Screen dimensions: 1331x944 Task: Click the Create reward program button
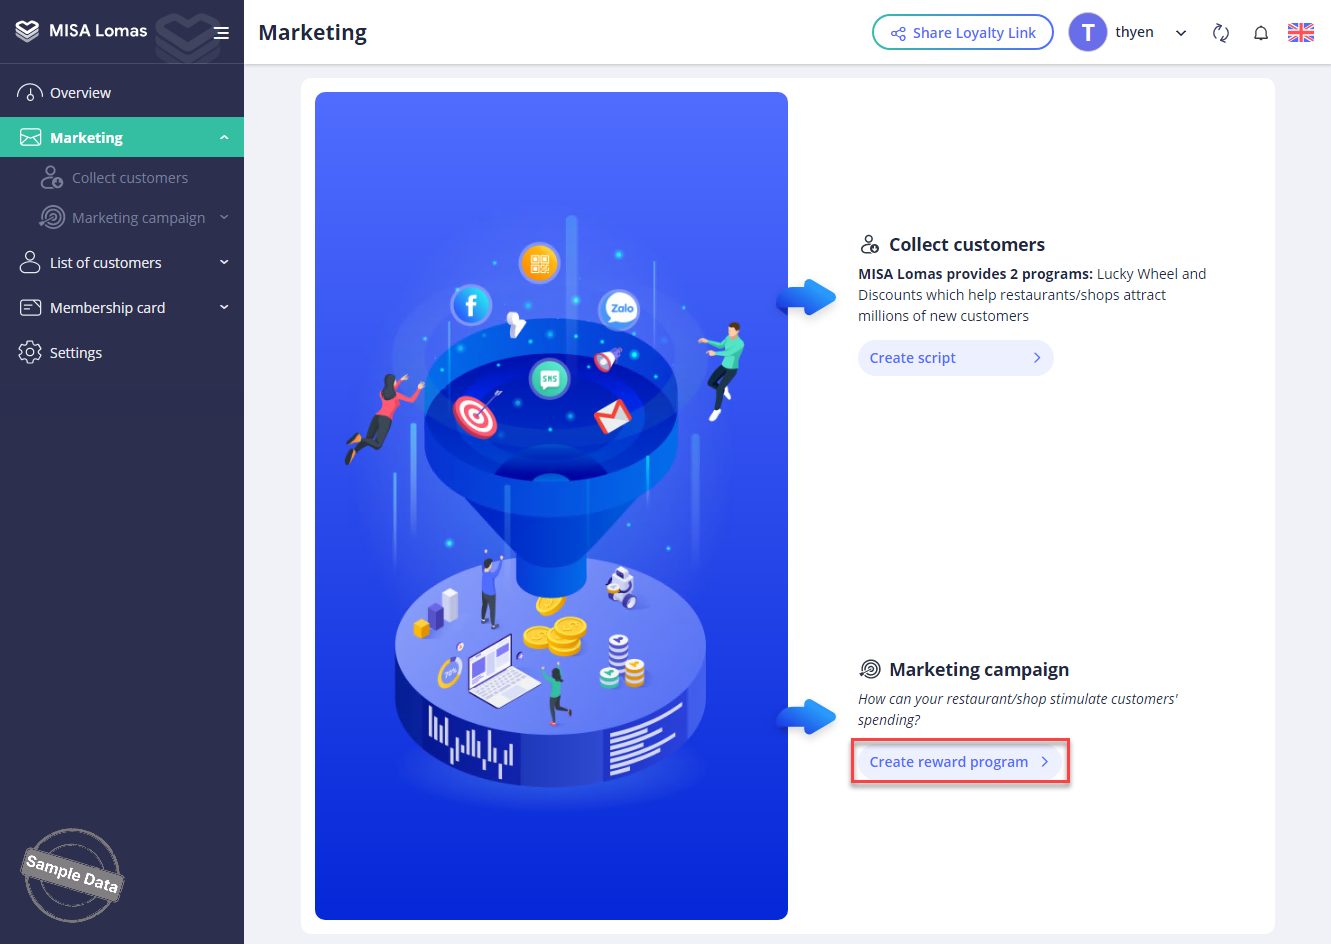point(959,762)
